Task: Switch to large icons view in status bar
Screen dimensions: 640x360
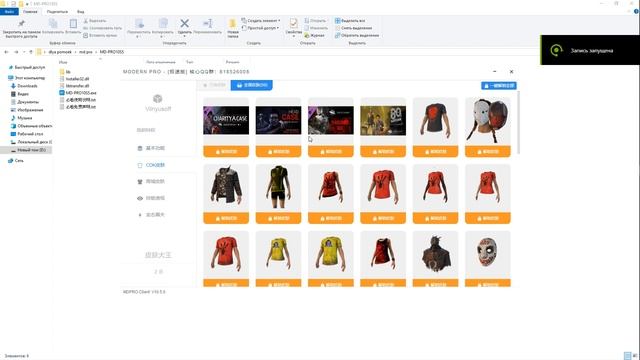Action: tap(636, 356)
